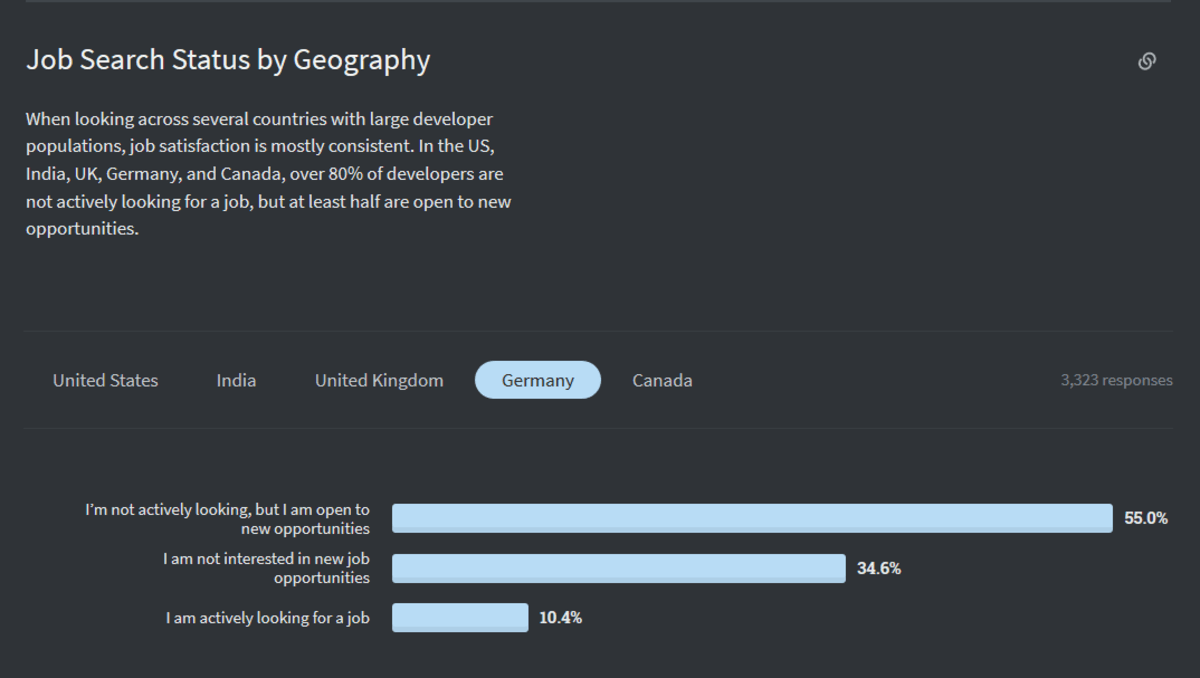Click the 10.4% actively-looking bar
This screenshot has width=1200, height=678.
(x=460, y=617)
